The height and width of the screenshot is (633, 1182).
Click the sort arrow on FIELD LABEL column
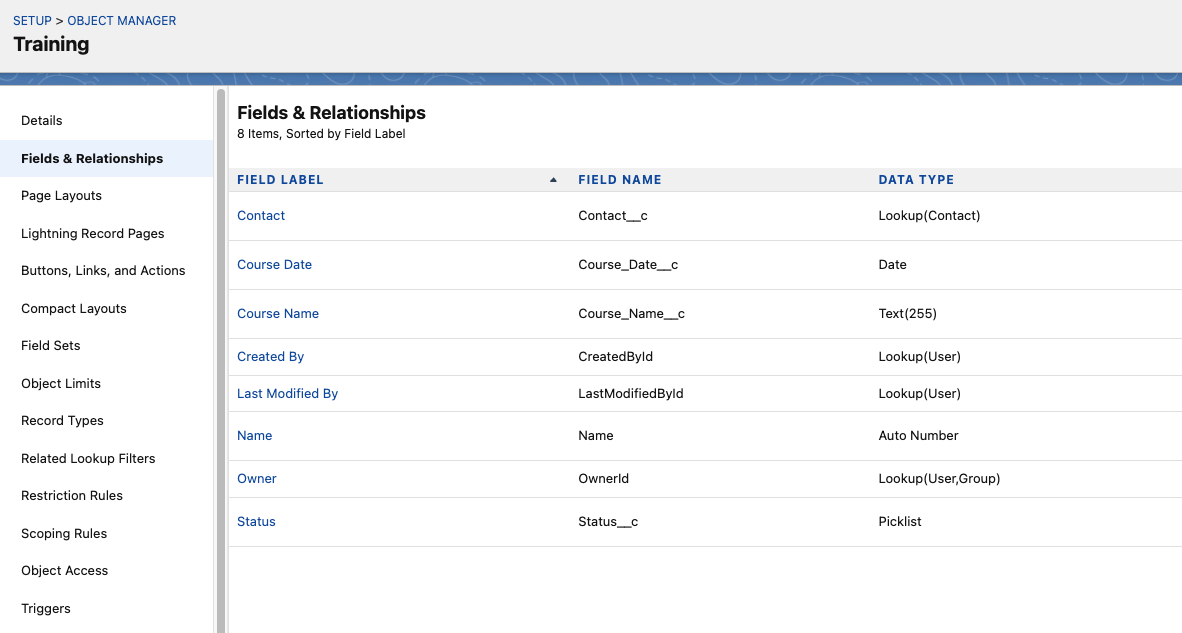coord(552,179)
